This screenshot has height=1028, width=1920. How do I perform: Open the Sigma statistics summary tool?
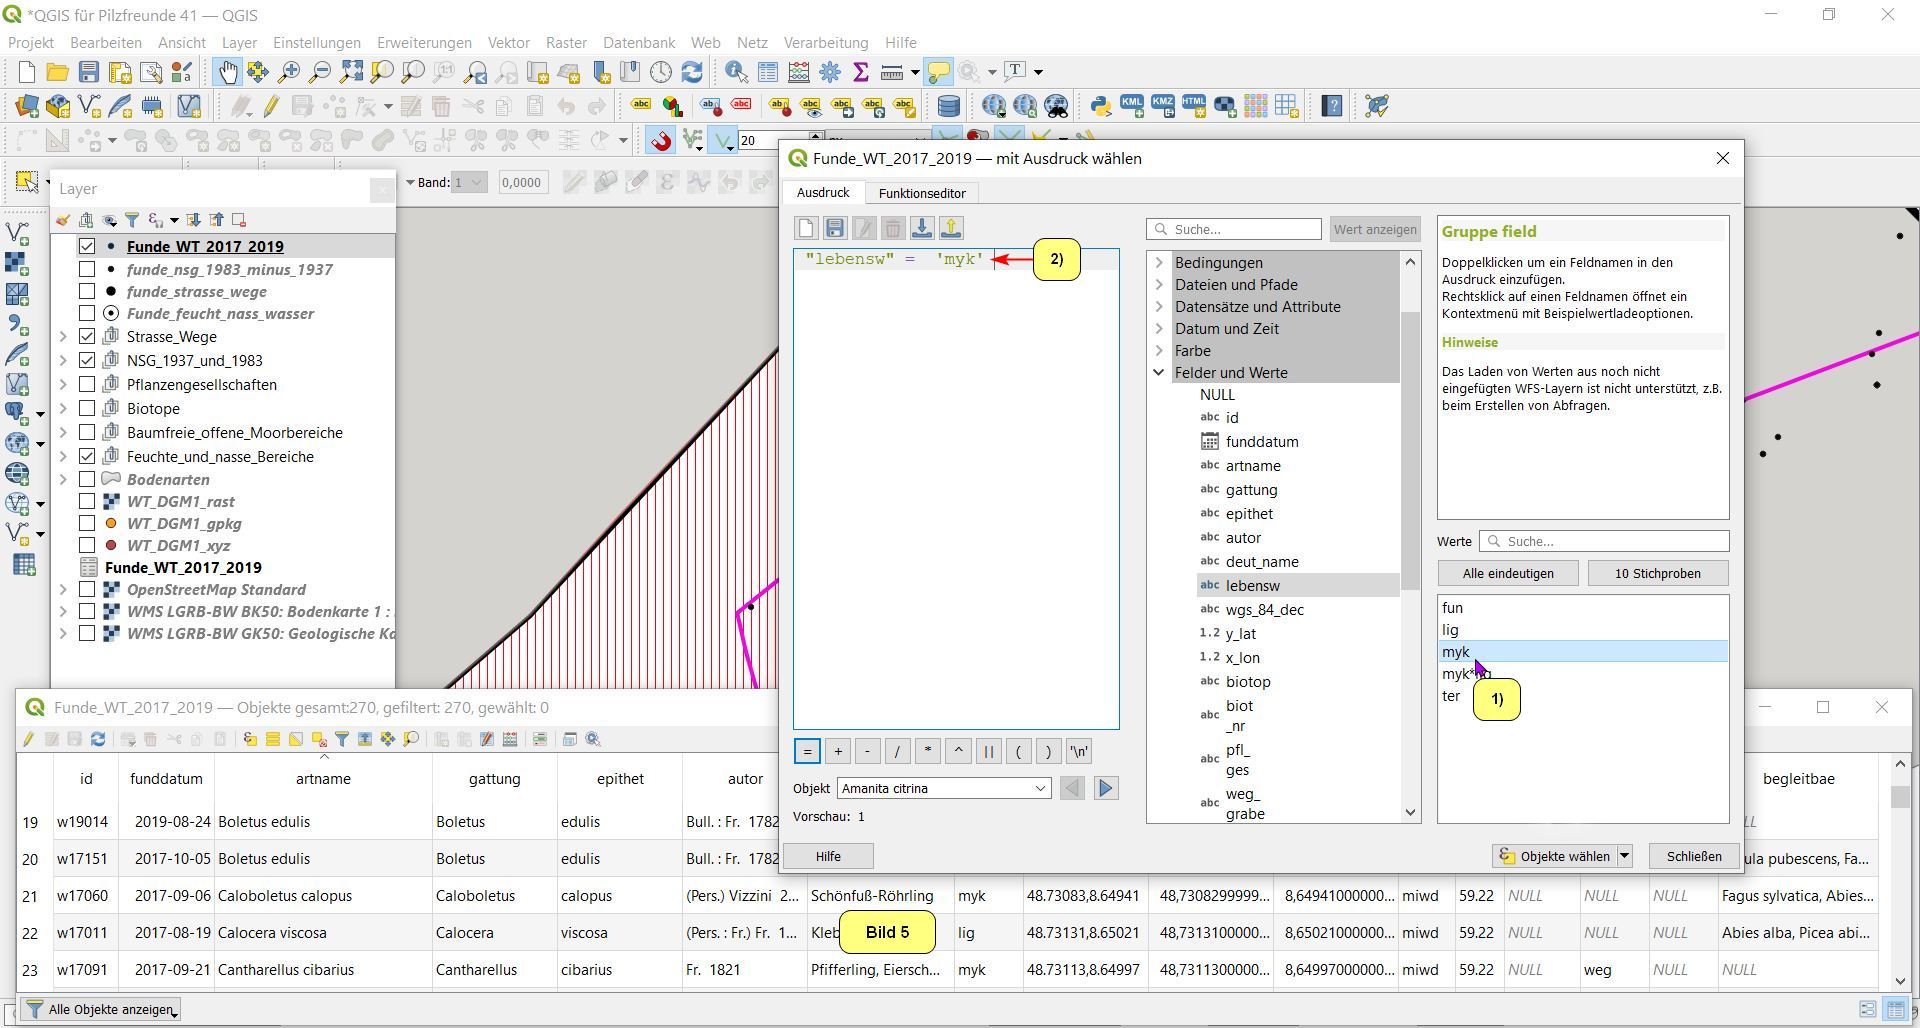pos(860,72)
